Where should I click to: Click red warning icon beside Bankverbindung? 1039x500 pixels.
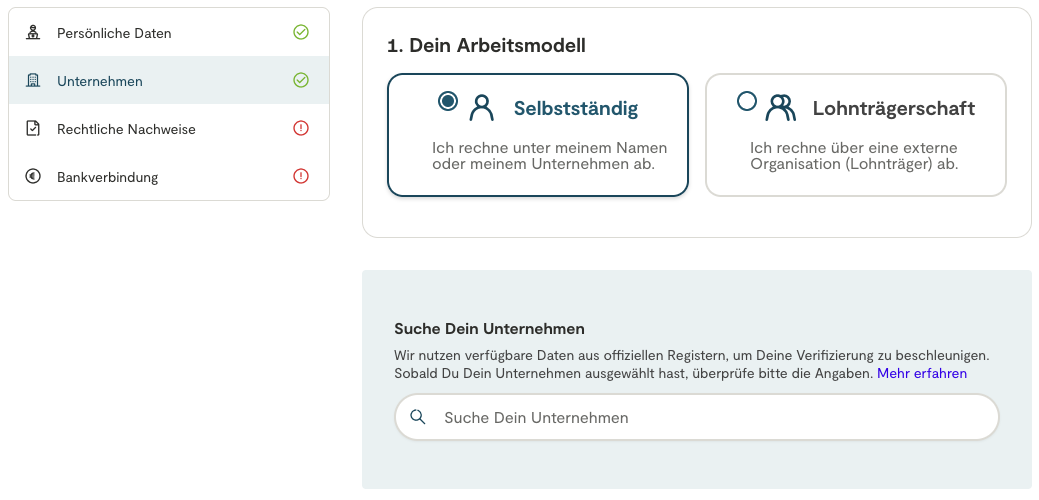coord(301,176)
